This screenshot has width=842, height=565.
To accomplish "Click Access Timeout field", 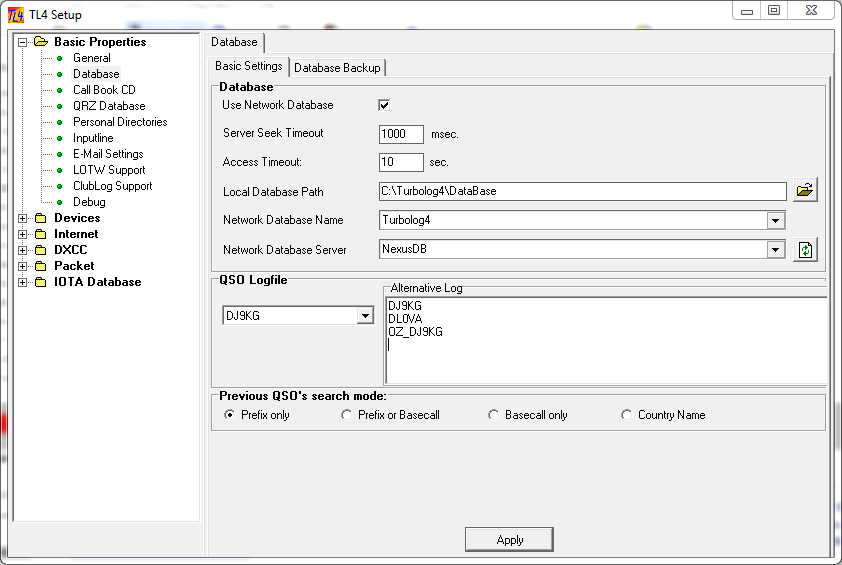I will 401,162.
